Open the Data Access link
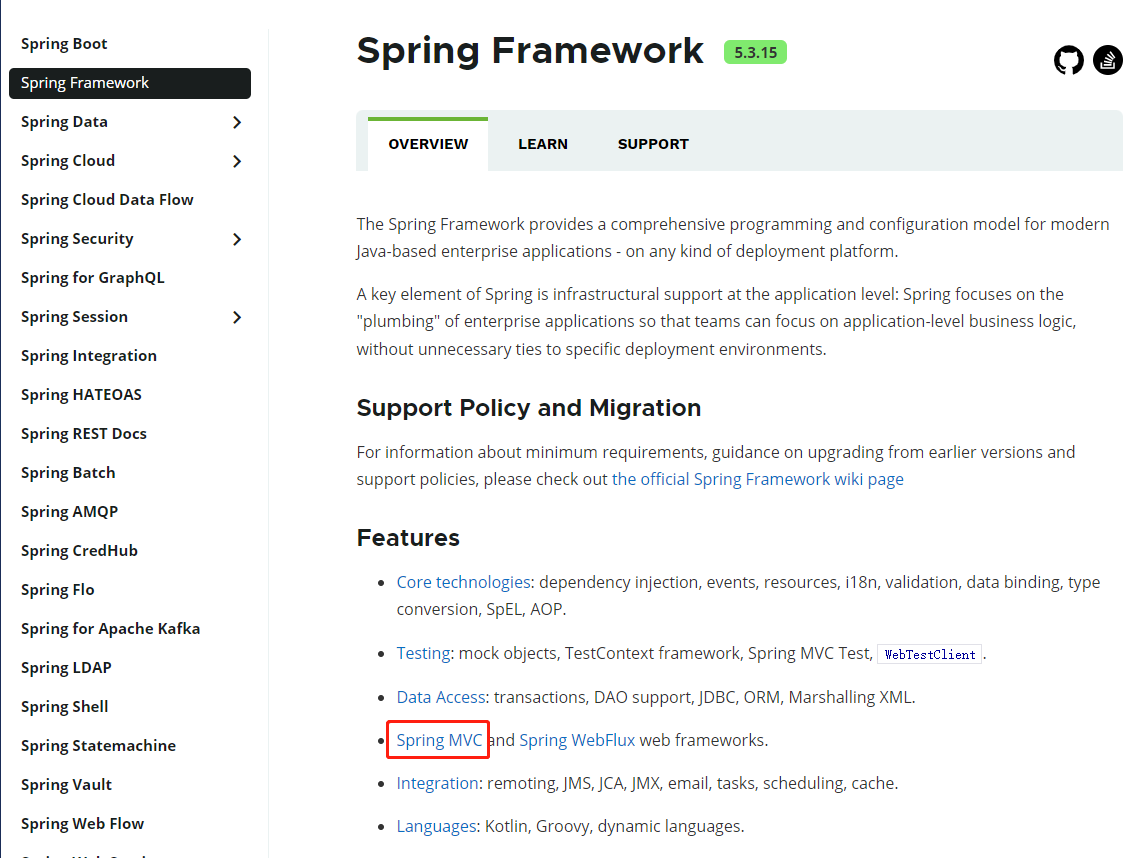The width and height of the screenshot is (1141, 858). pyautogui.click(x=441, y=697)
